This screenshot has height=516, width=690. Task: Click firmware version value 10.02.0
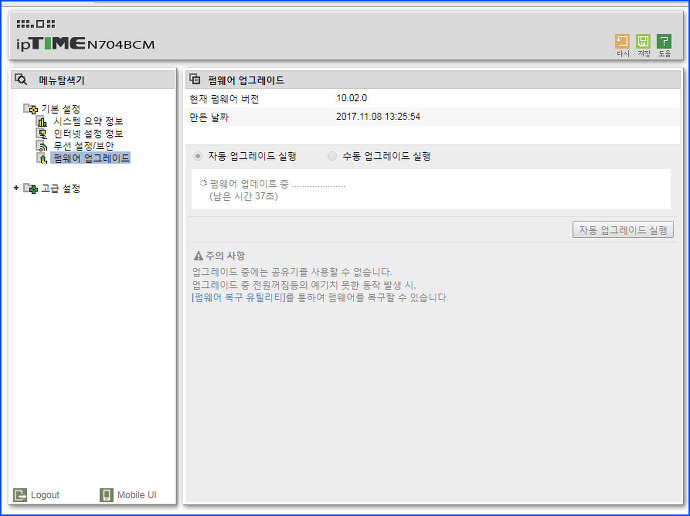point(351,98)
